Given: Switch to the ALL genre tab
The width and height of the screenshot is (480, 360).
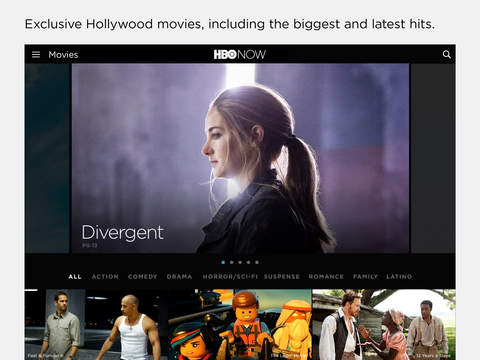Looking at the screenshot, I should point(75,277).
